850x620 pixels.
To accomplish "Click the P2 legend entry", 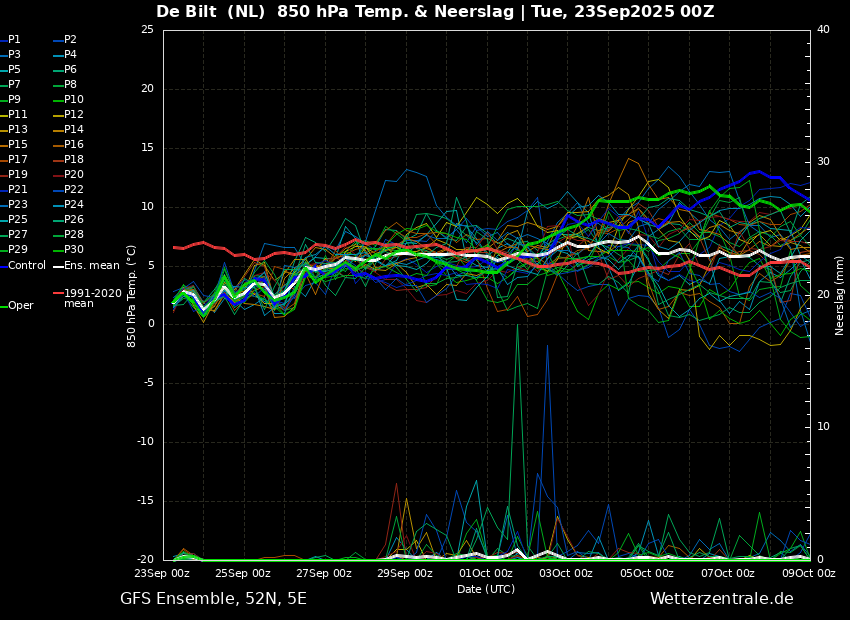I will 65,40.
